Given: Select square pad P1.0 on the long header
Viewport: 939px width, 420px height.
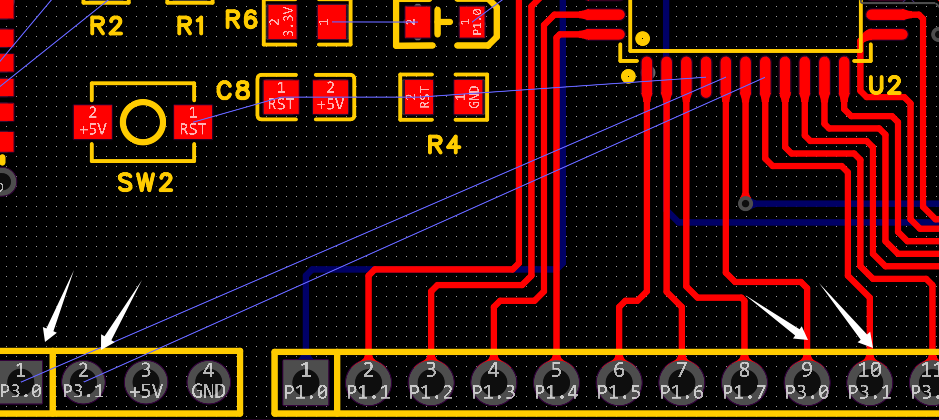Looking at the screenshot, I should (306, 382).
